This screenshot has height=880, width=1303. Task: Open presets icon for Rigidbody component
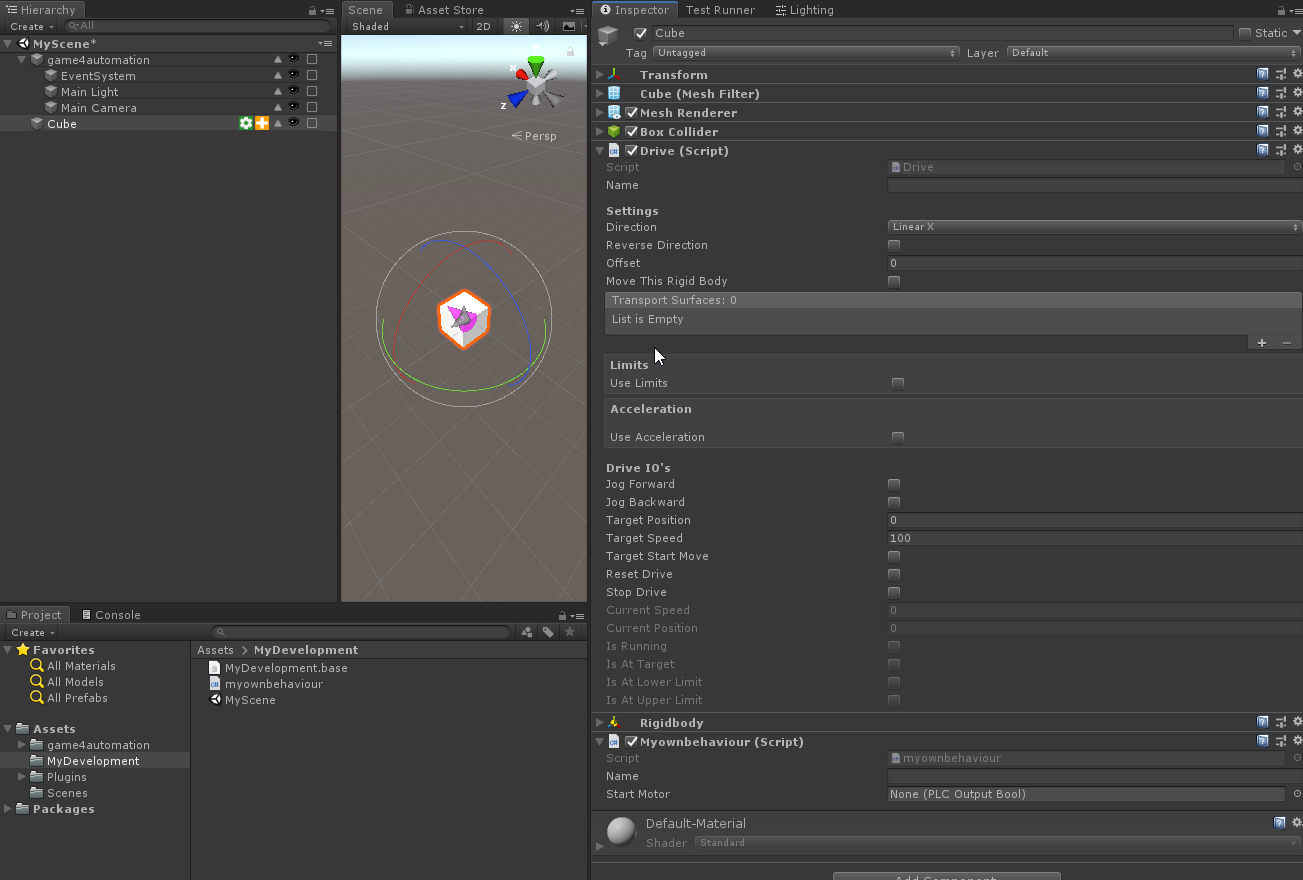click(x=1280, y=722)
